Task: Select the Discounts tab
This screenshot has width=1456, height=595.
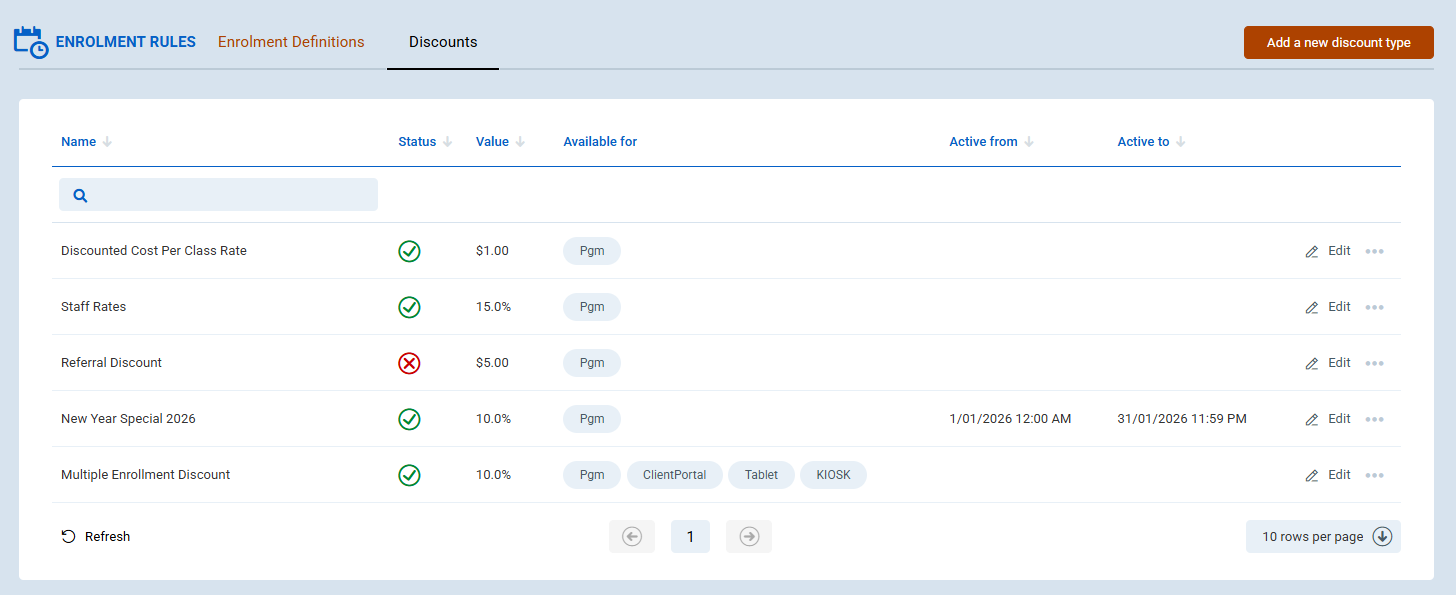Action: coord(443,42)
